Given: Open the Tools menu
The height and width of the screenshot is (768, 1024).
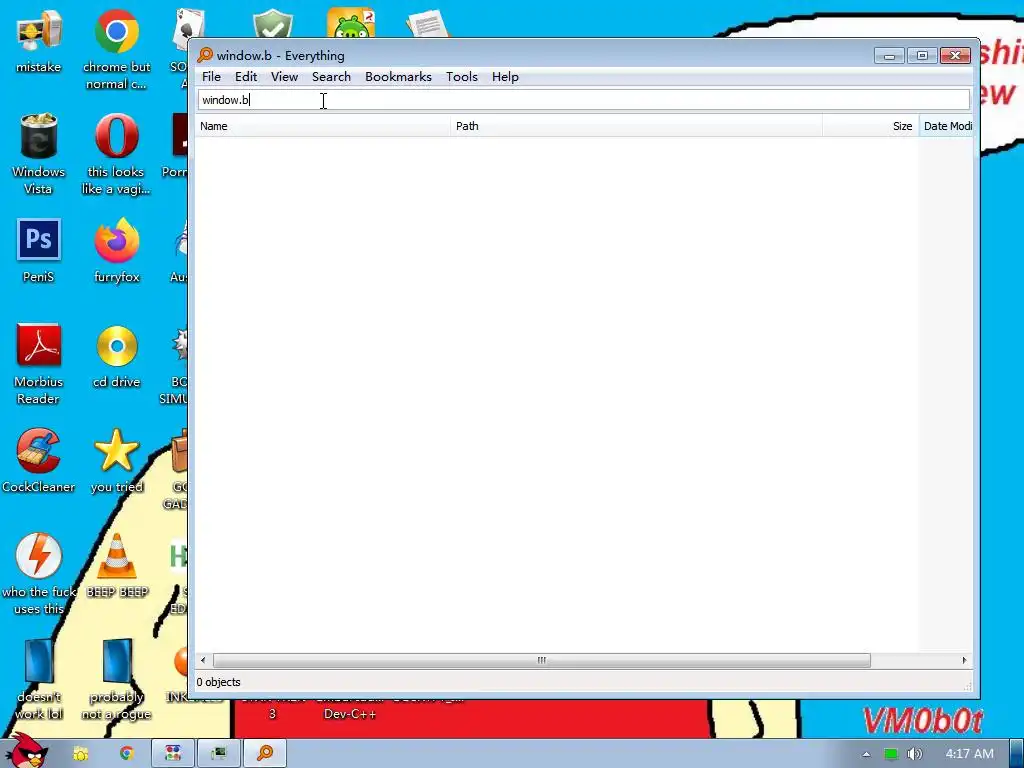Looking at the screenshot, I should (x=462, y=76).
